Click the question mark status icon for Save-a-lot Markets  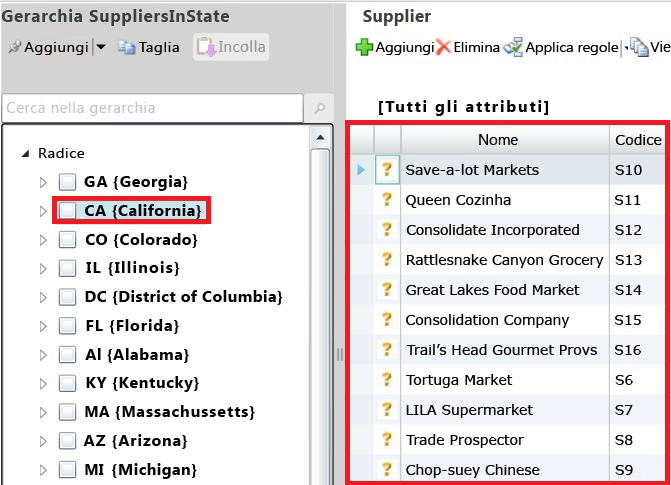(387, 170)
